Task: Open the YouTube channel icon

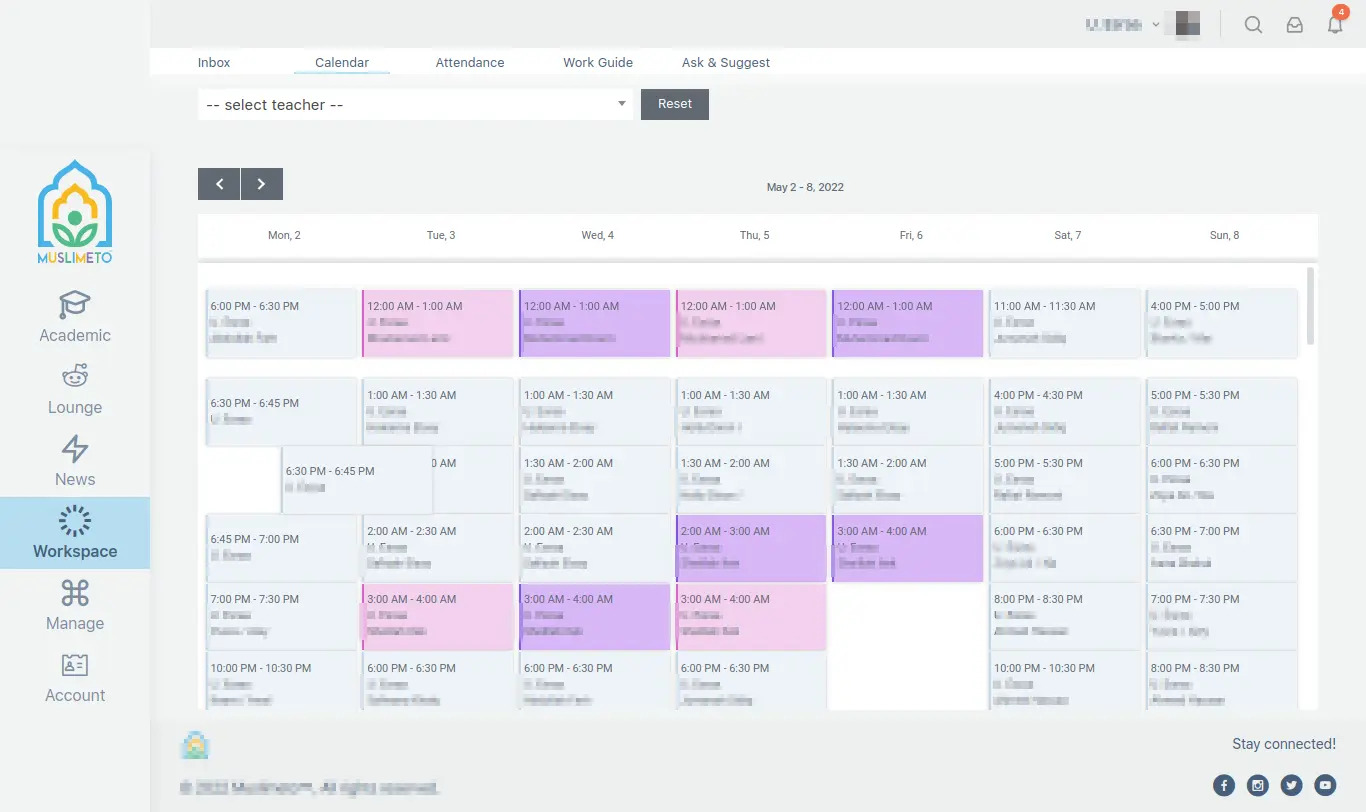Action: click(x=1325, y=785)
